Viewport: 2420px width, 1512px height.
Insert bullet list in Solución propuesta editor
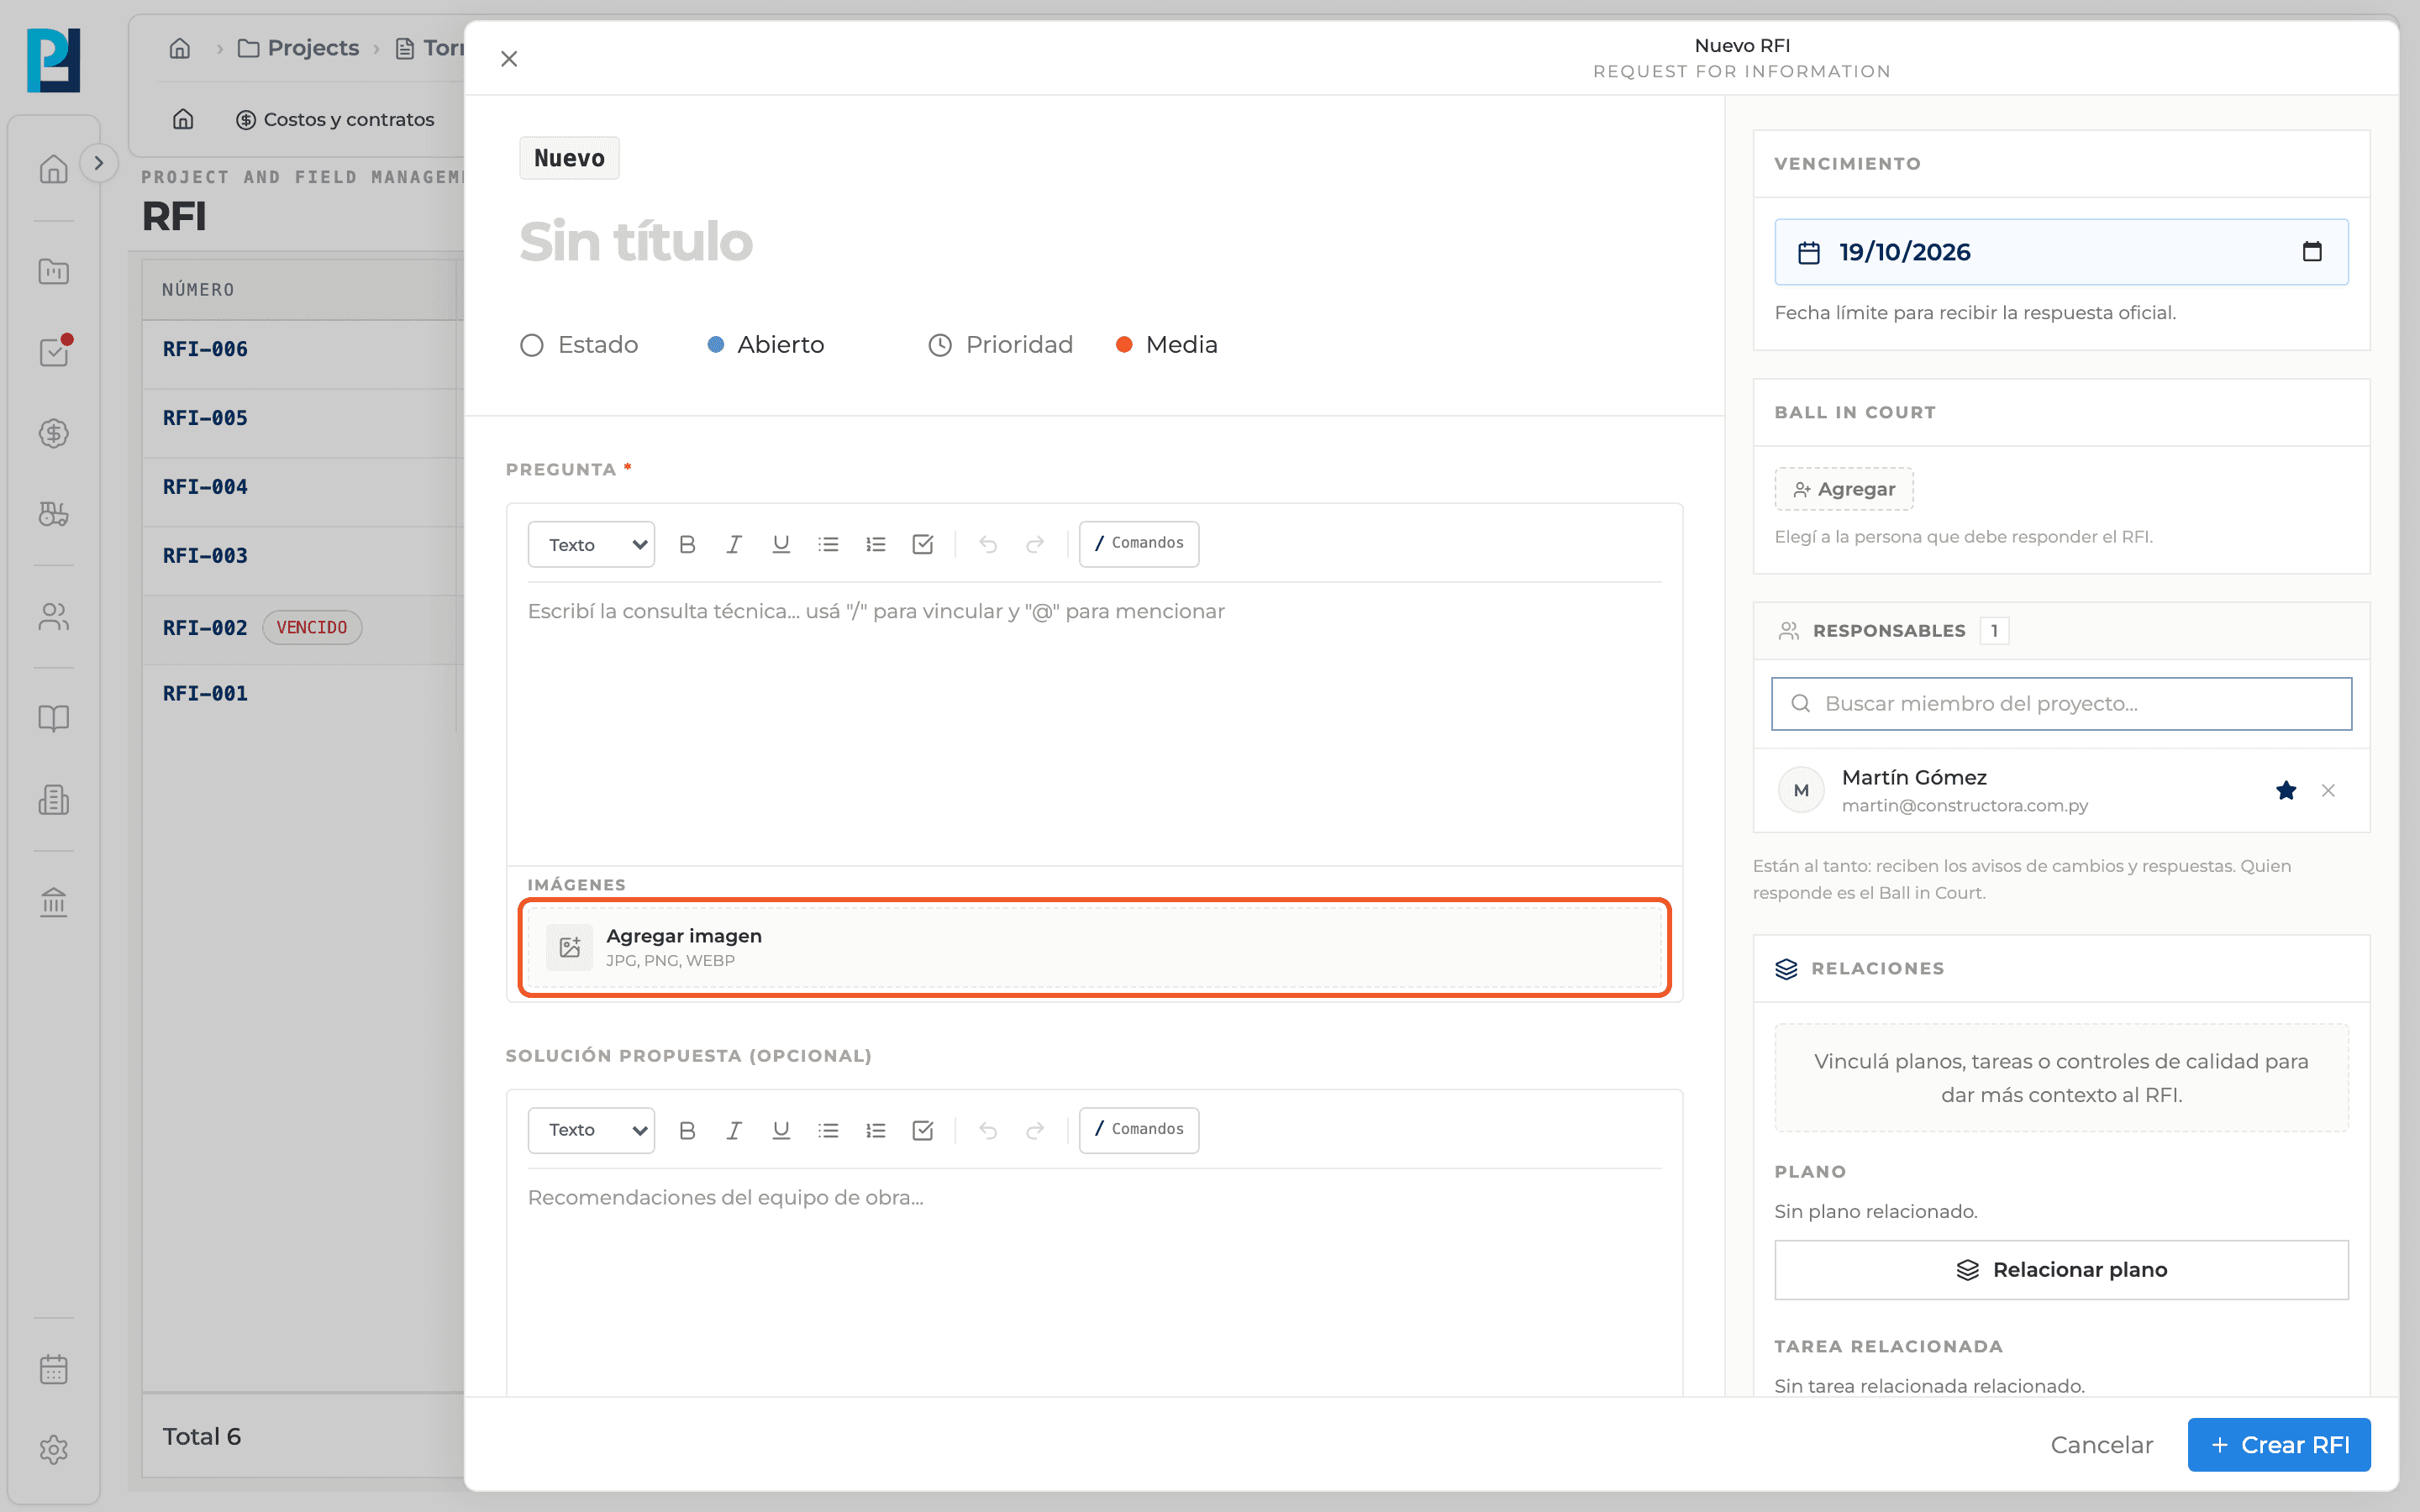click(828, 1130)
